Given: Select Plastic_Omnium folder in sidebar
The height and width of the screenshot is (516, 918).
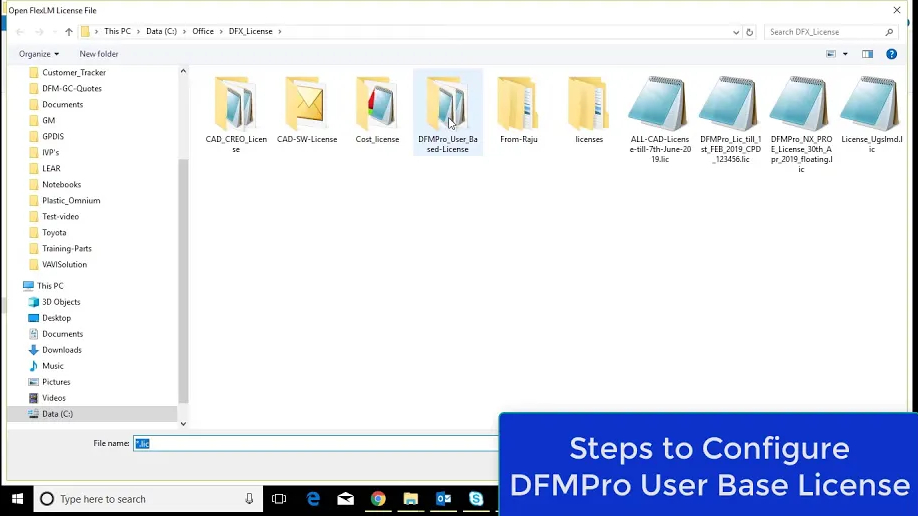Looking at the screenshot, I should pyautogui.click(x=71, y=200).
